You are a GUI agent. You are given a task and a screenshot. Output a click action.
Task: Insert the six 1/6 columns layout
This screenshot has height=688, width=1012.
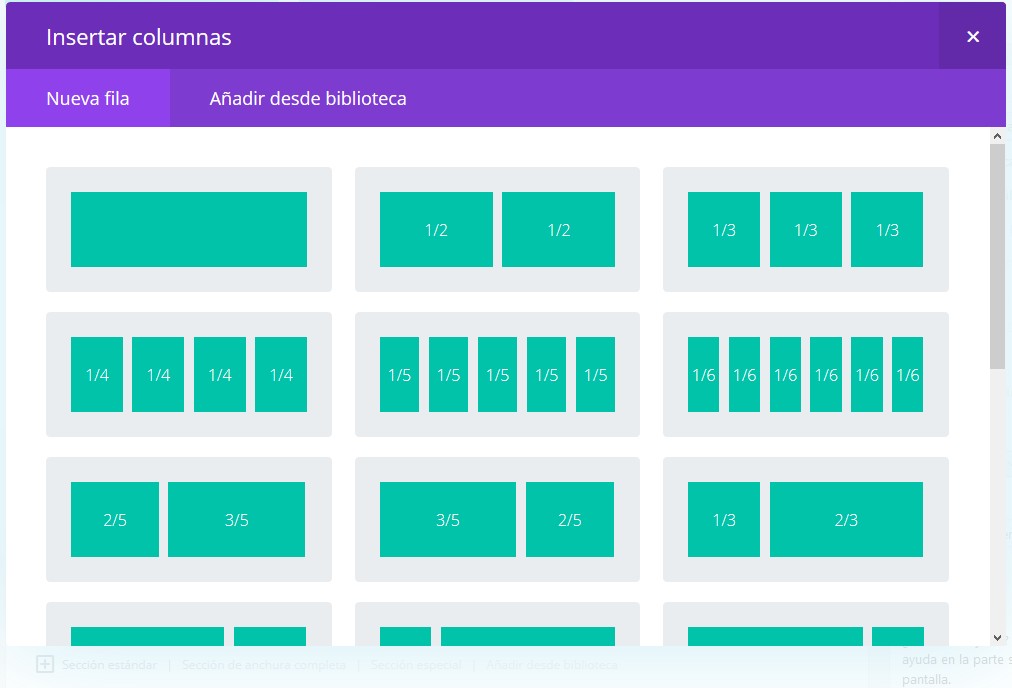[805, 374]
